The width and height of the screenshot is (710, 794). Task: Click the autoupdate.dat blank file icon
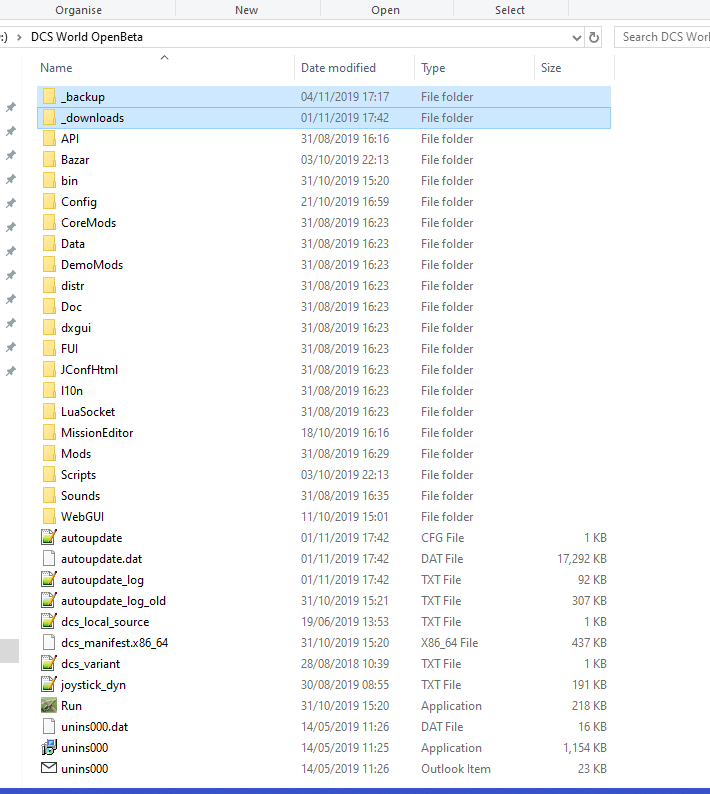(x=49, y=559)
